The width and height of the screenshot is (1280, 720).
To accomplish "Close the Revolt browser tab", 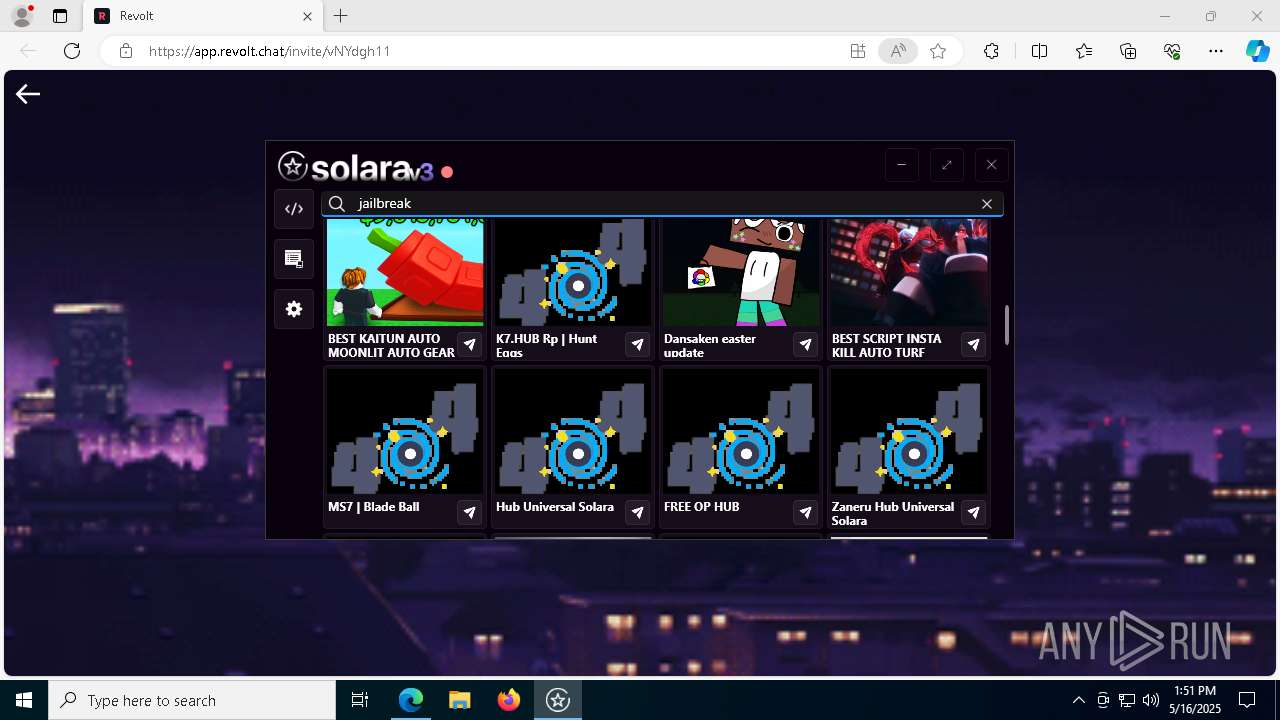I will pos(308,16).
